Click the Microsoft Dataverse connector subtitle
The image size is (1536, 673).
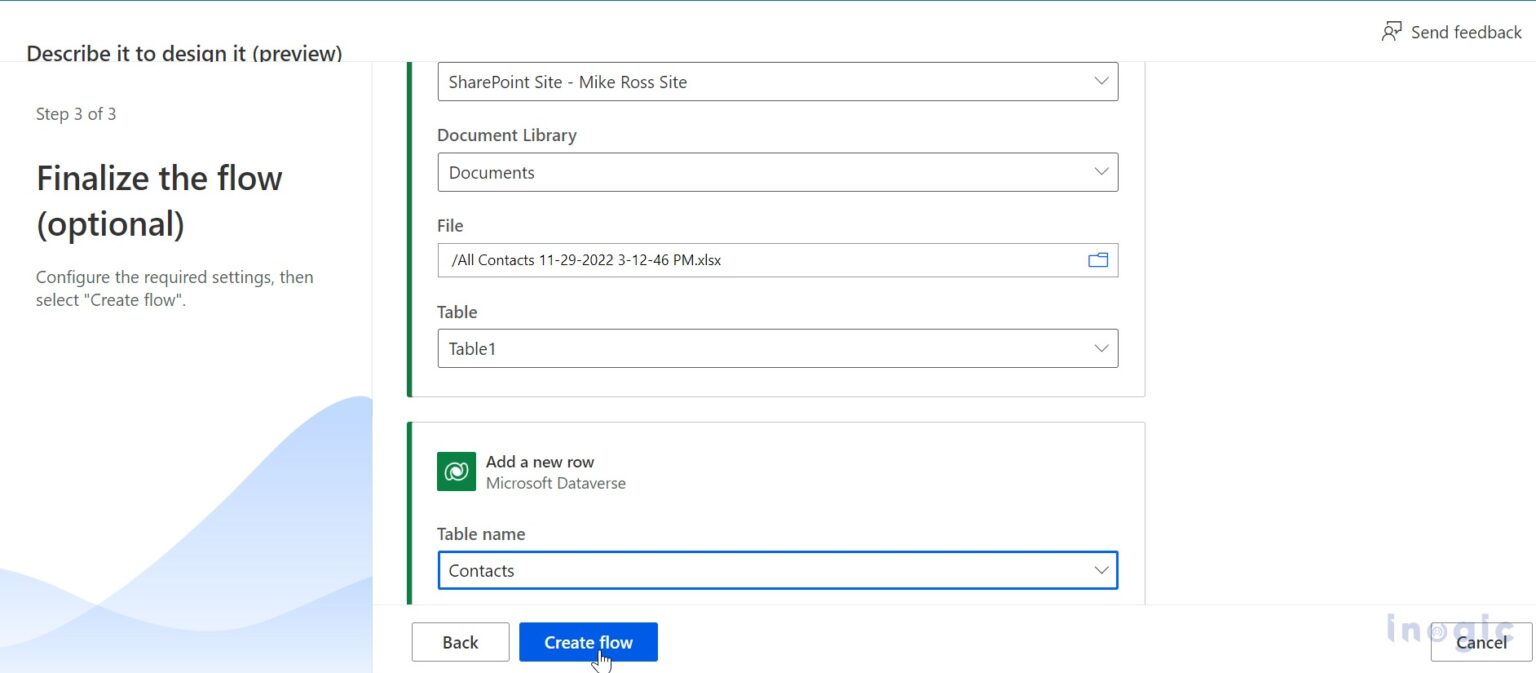click(x=555, y=483)
